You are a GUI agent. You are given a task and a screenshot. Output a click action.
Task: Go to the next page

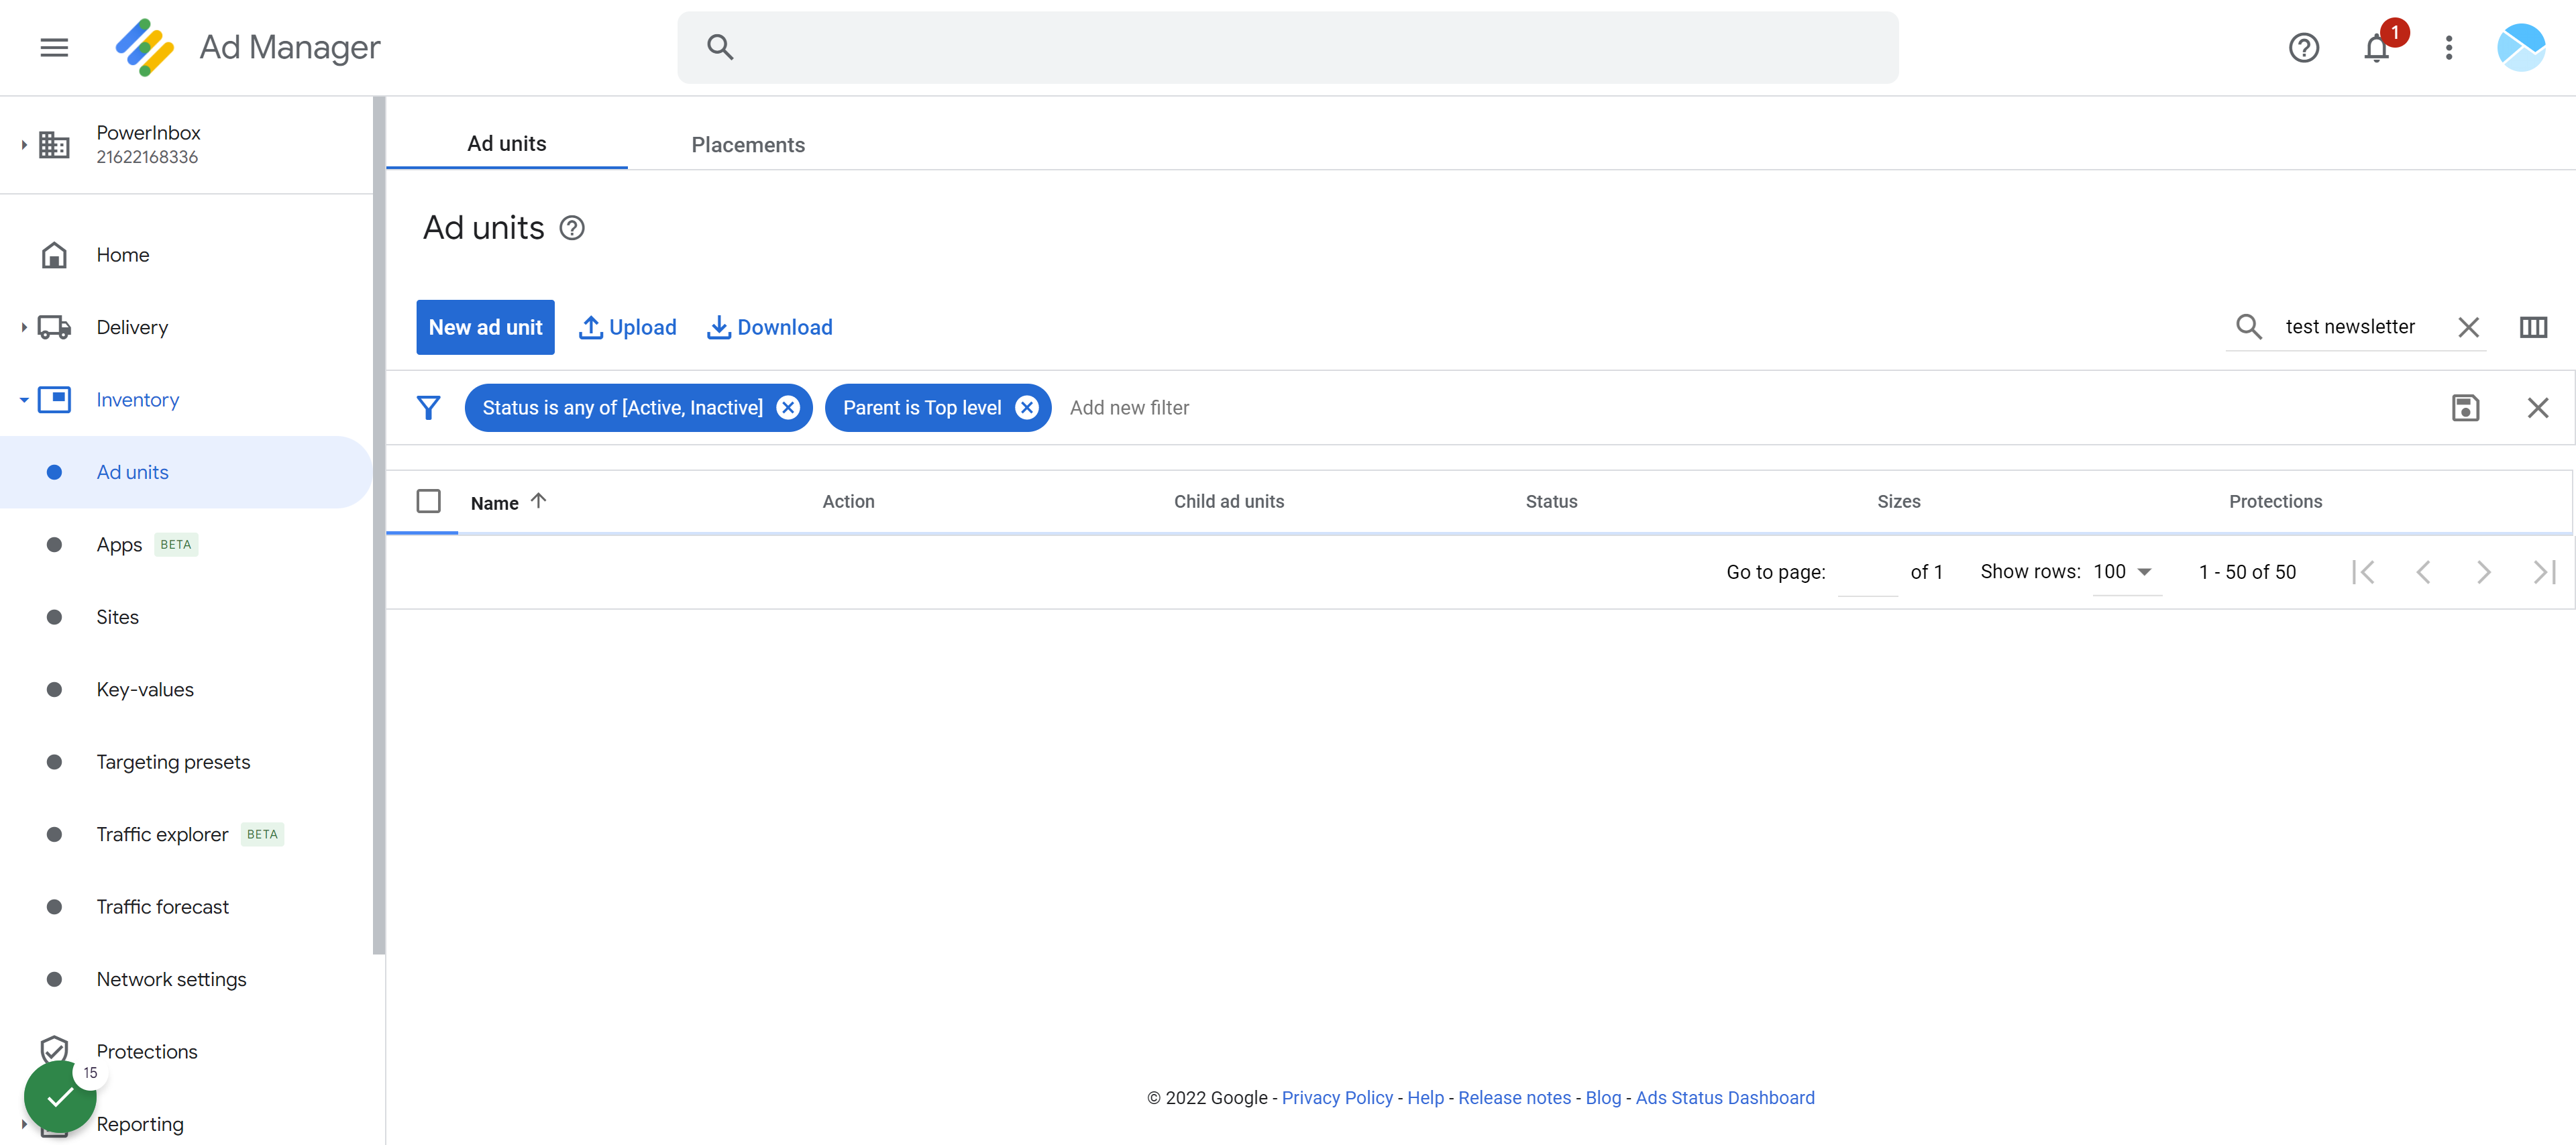2483,572
